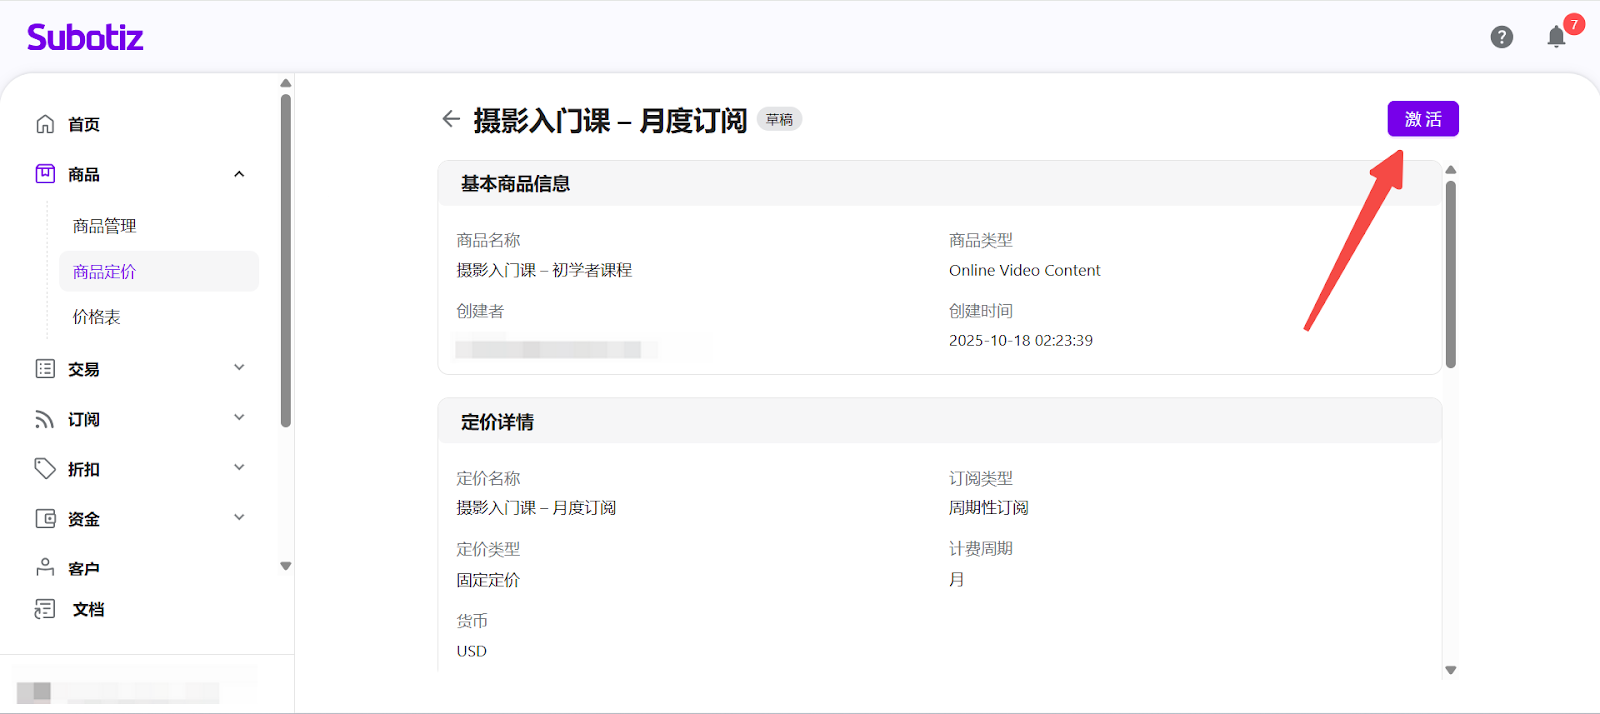Expand the 订阅 menu chevron
The image size is (1600, 714).
pos(239,418)
